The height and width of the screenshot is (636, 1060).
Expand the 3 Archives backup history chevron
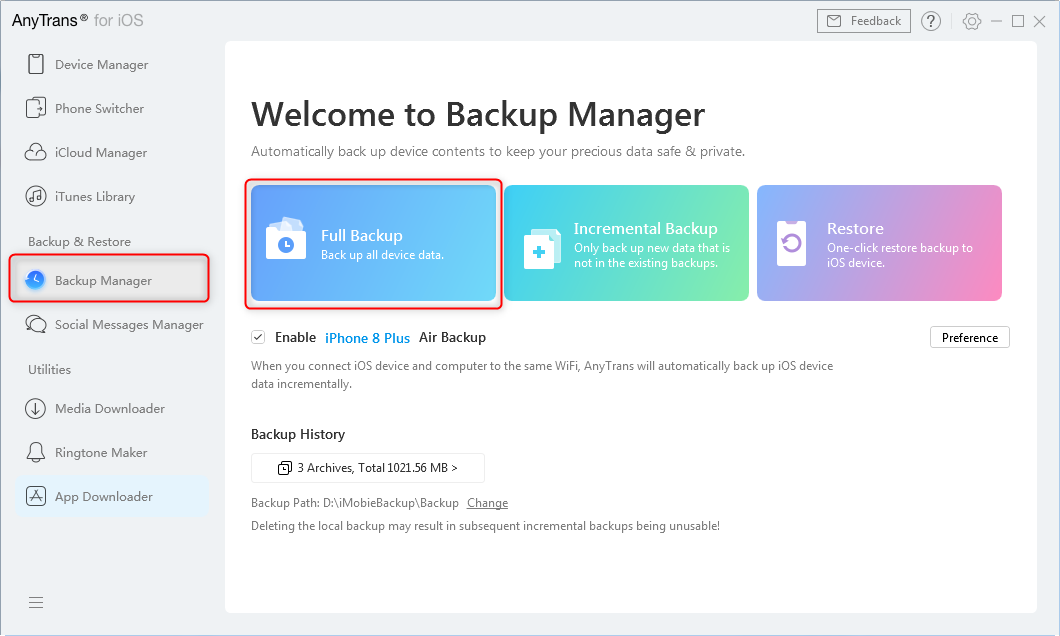pos(454,468)
